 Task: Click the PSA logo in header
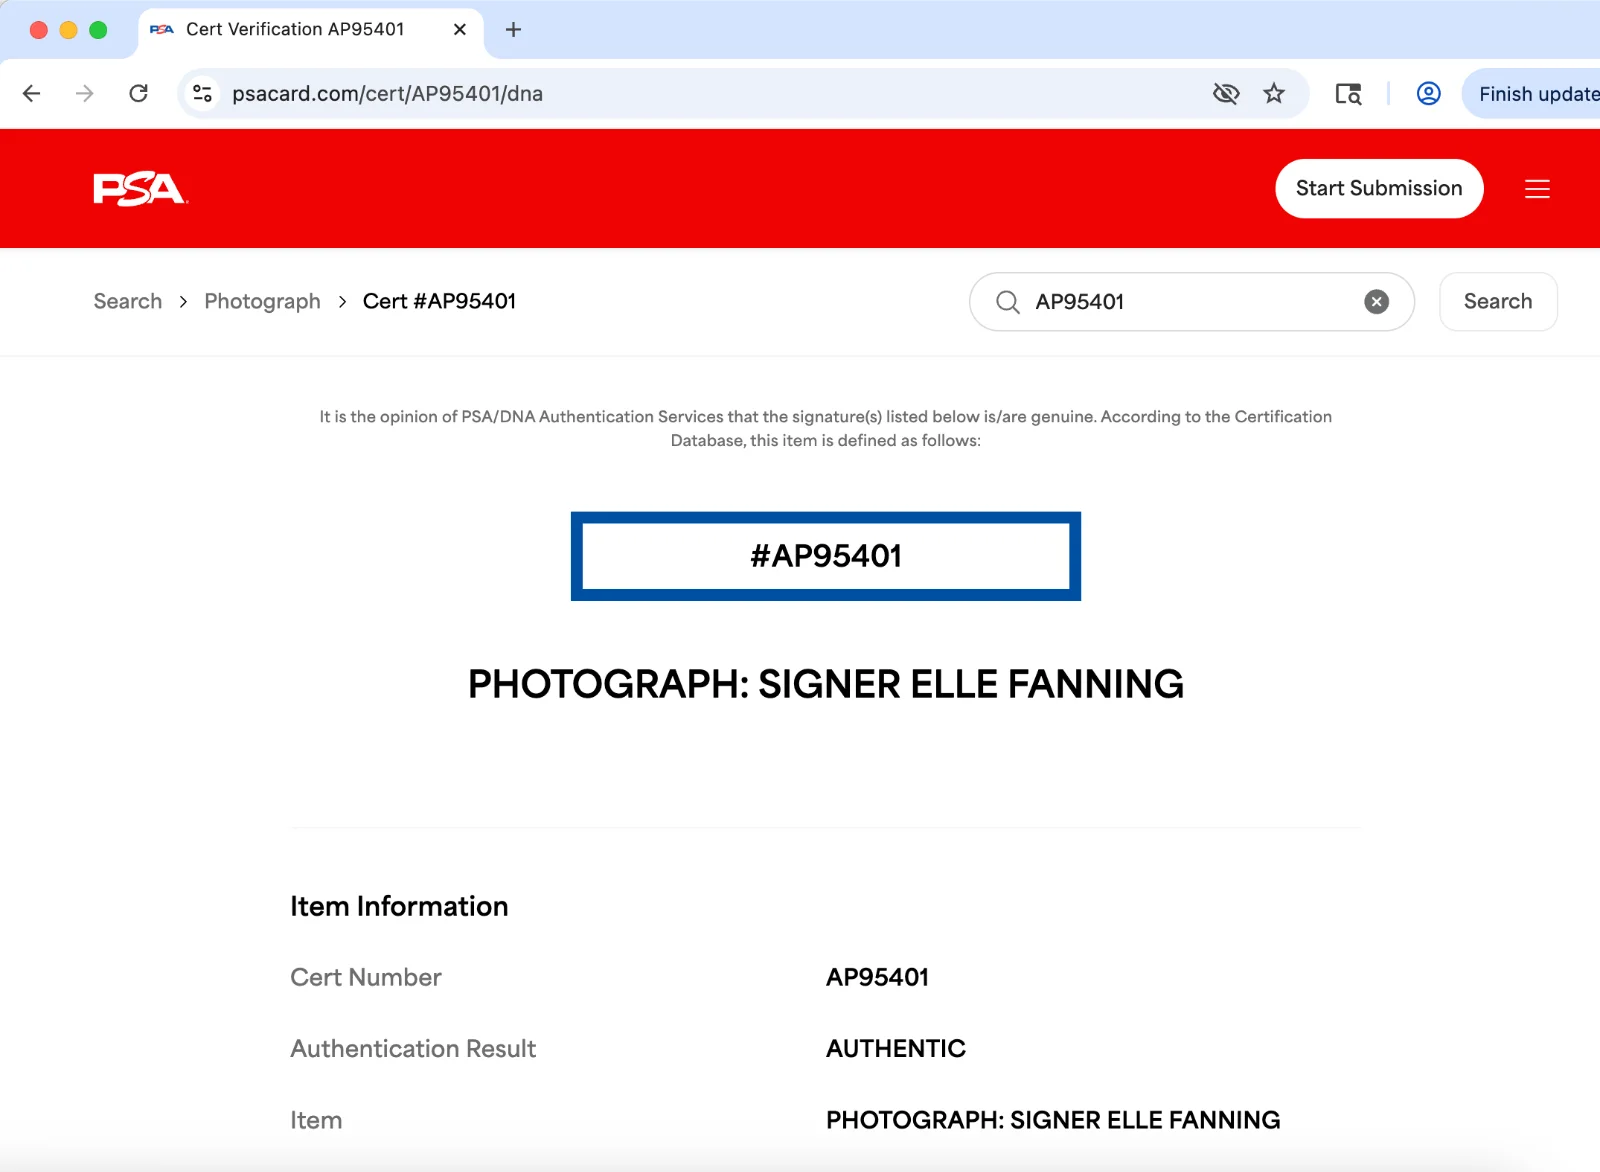140,188
